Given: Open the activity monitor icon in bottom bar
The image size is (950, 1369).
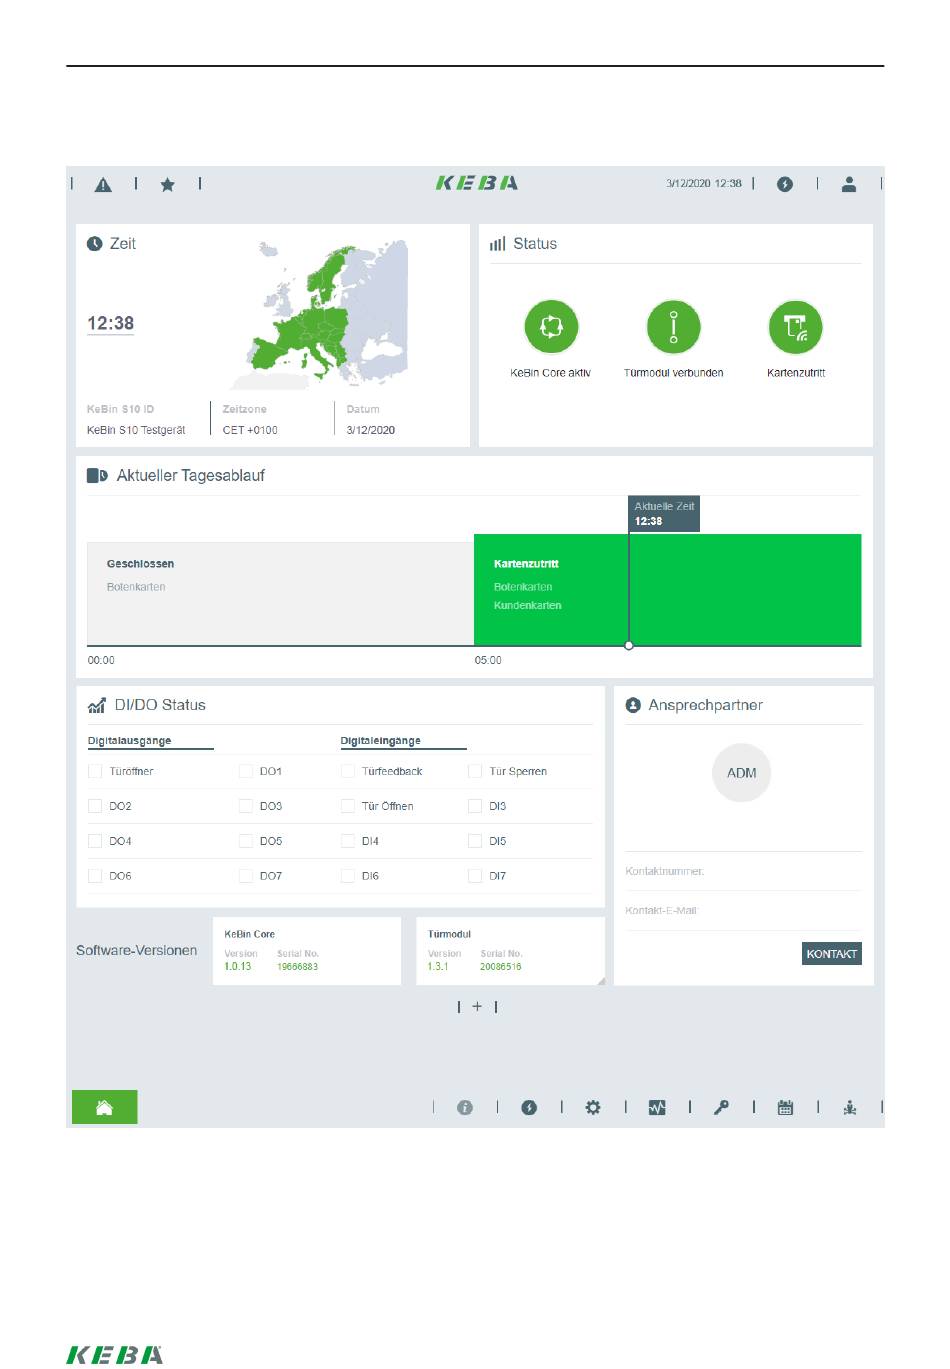Looking at the screenshot, I should tap(657, 1107).
